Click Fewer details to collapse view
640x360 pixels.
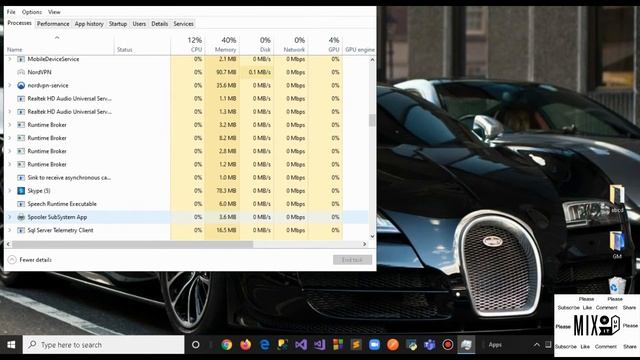30,260
